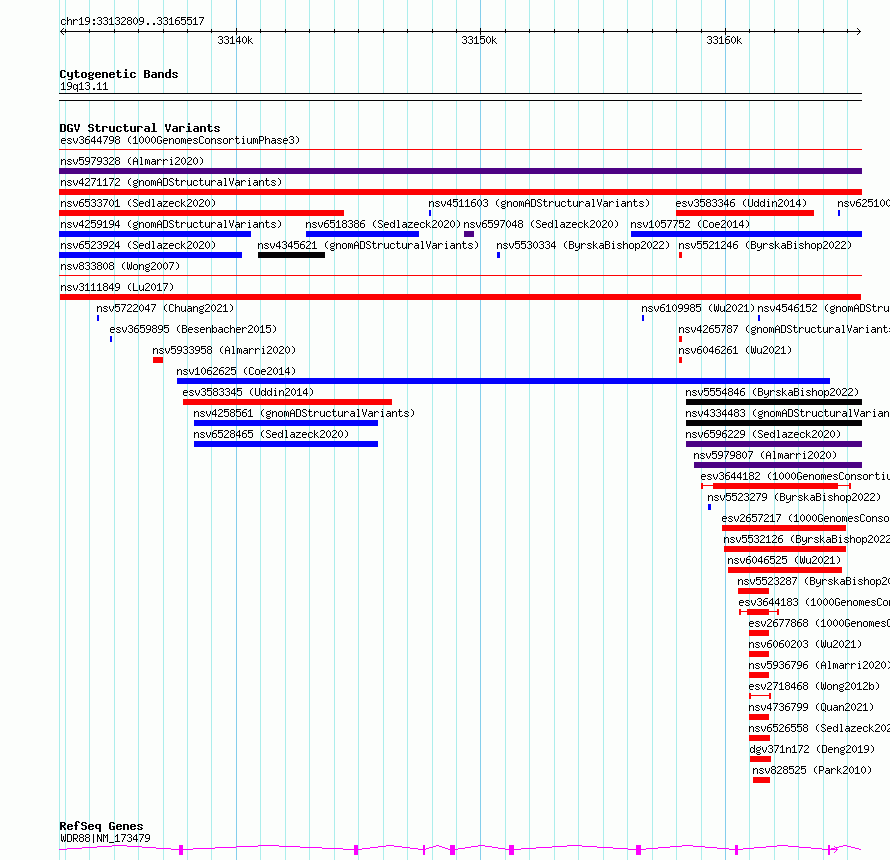This screenshot has width=890, height=860.
Task: Select the 33160k ruler position label
Action: click(724, 40)
